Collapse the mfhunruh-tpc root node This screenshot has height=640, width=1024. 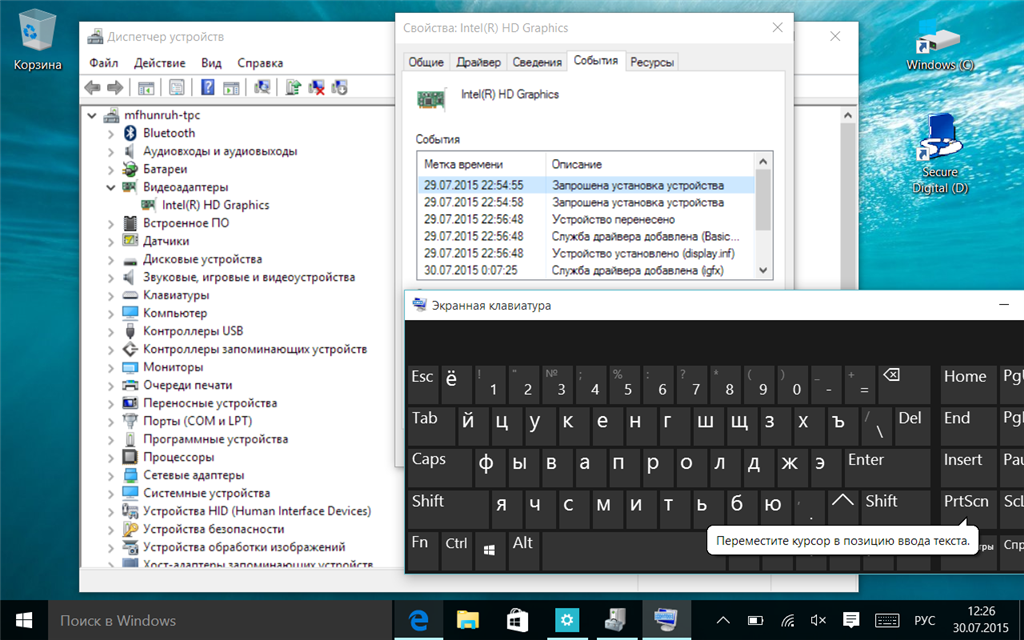[x=92, y=116]
